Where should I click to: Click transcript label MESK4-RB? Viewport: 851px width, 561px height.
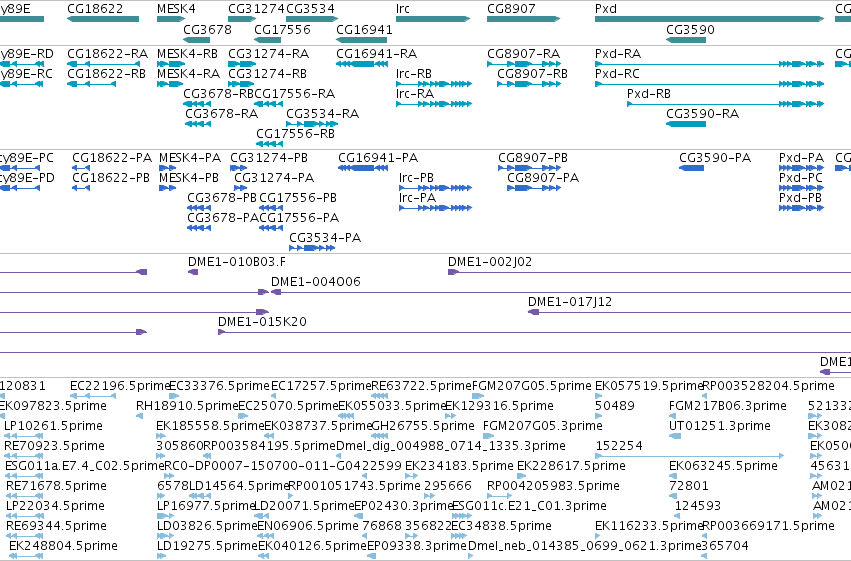click(187, 54)
